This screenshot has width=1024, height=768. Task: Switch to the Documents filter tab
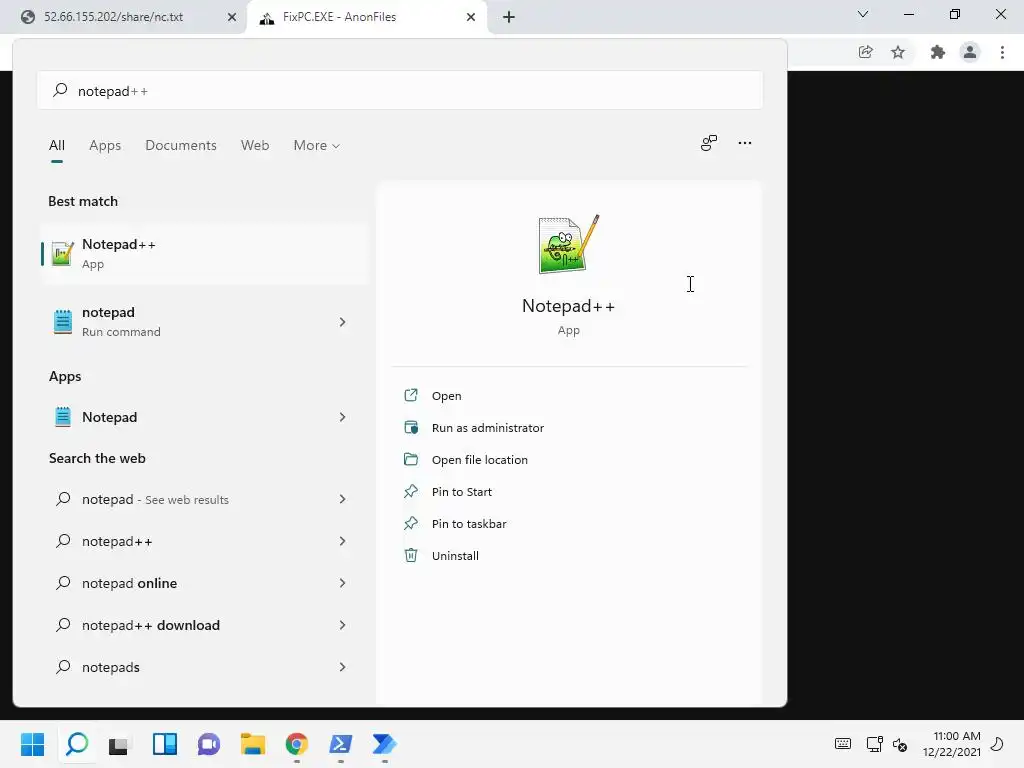[x=181, y=146]
